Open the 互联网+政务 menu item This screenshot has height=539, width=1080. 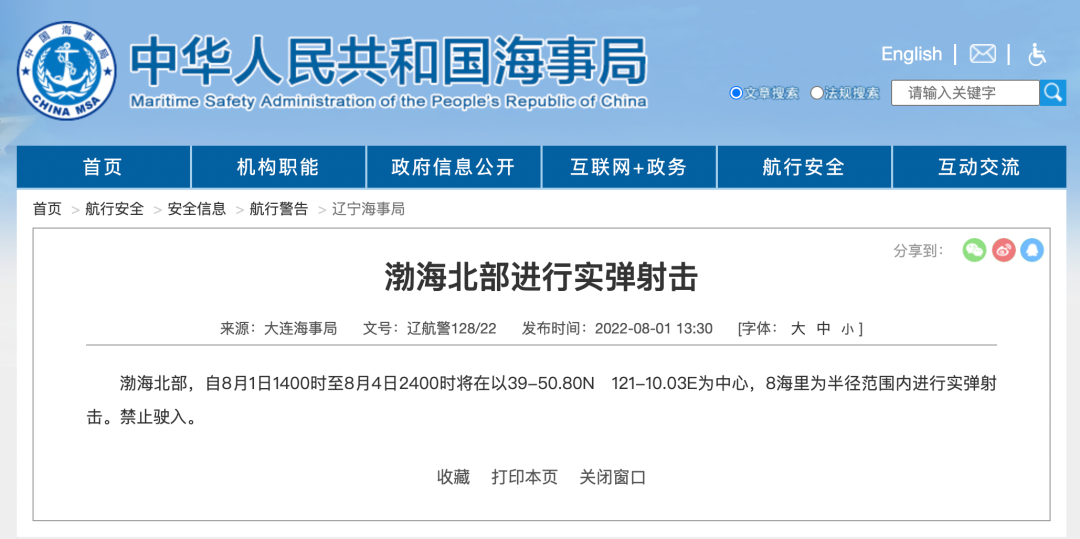629,167
